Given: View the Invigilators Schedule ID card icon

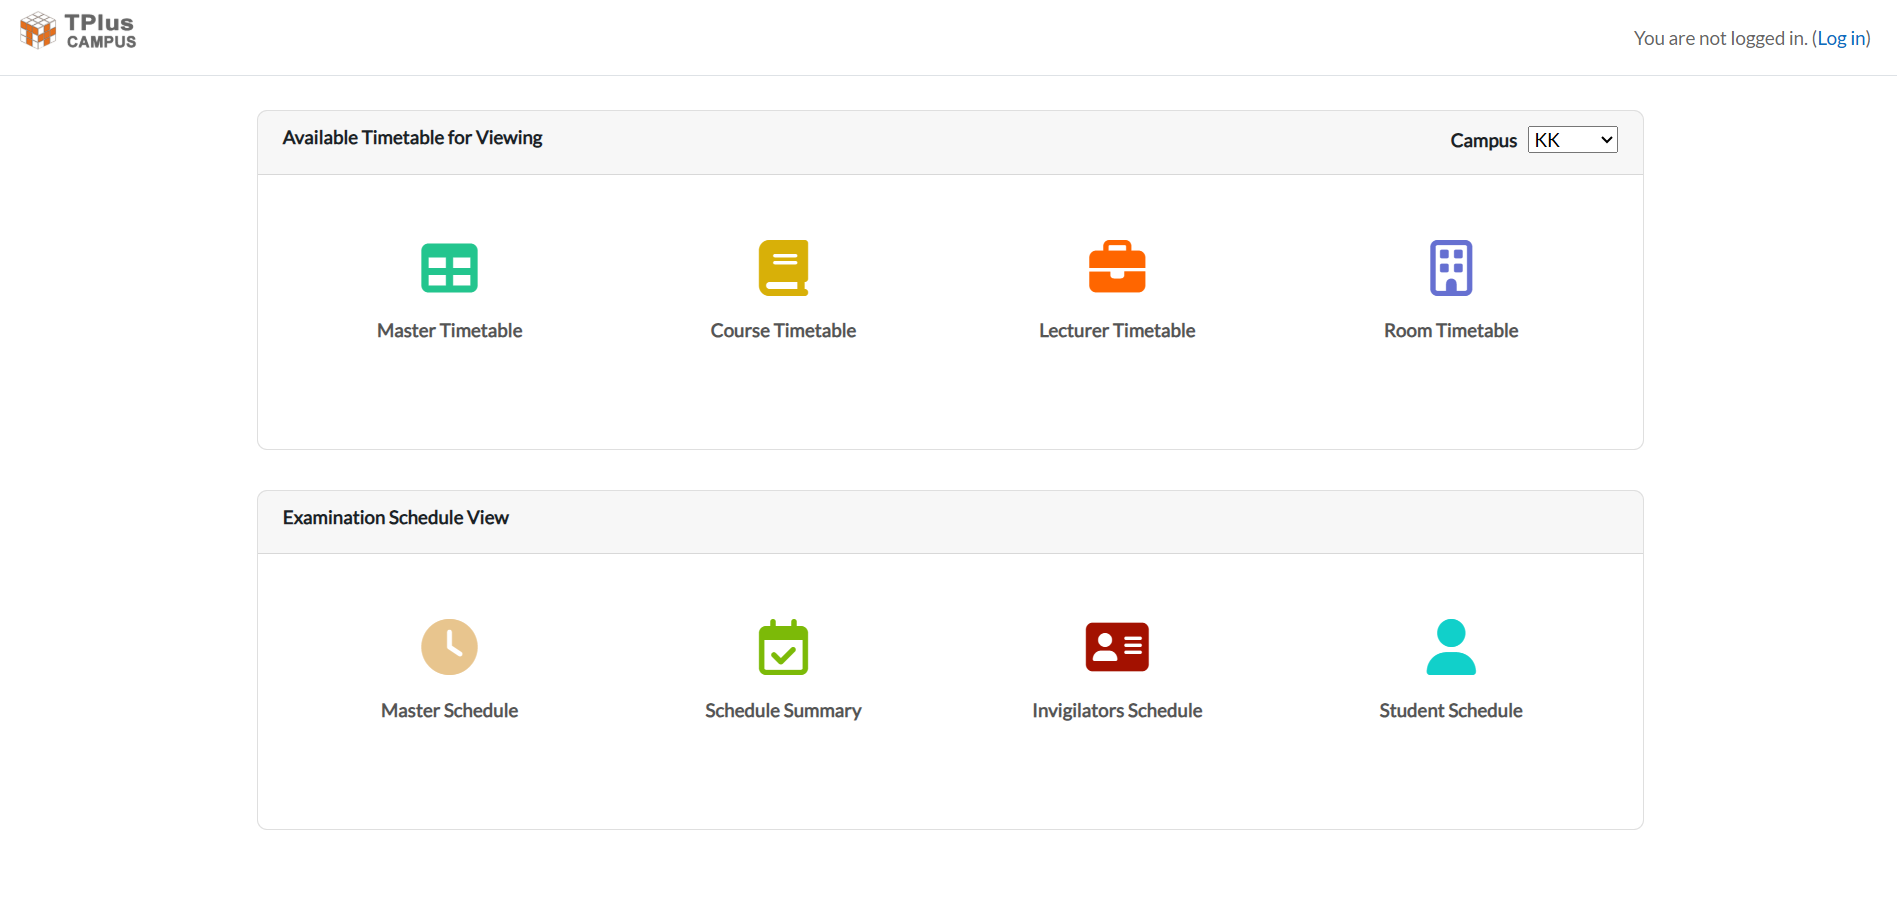Looking at the screenshot, I should [1117, 647].
